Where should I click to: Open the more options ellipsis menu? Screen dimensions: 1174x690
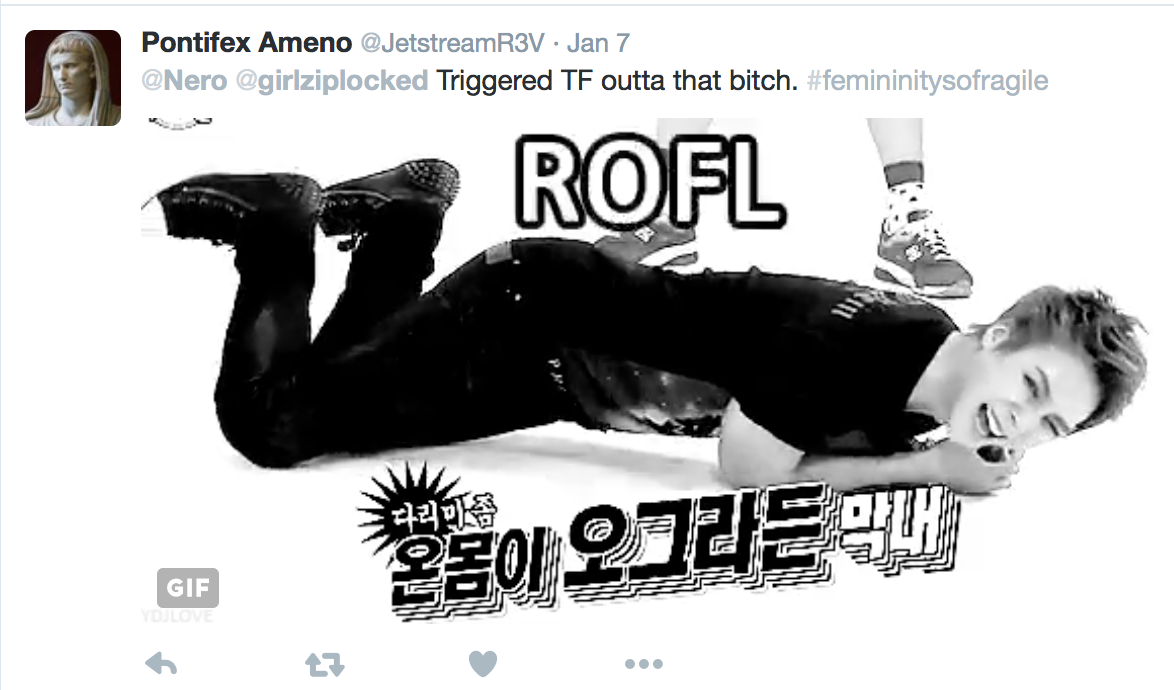pos(643,664)
